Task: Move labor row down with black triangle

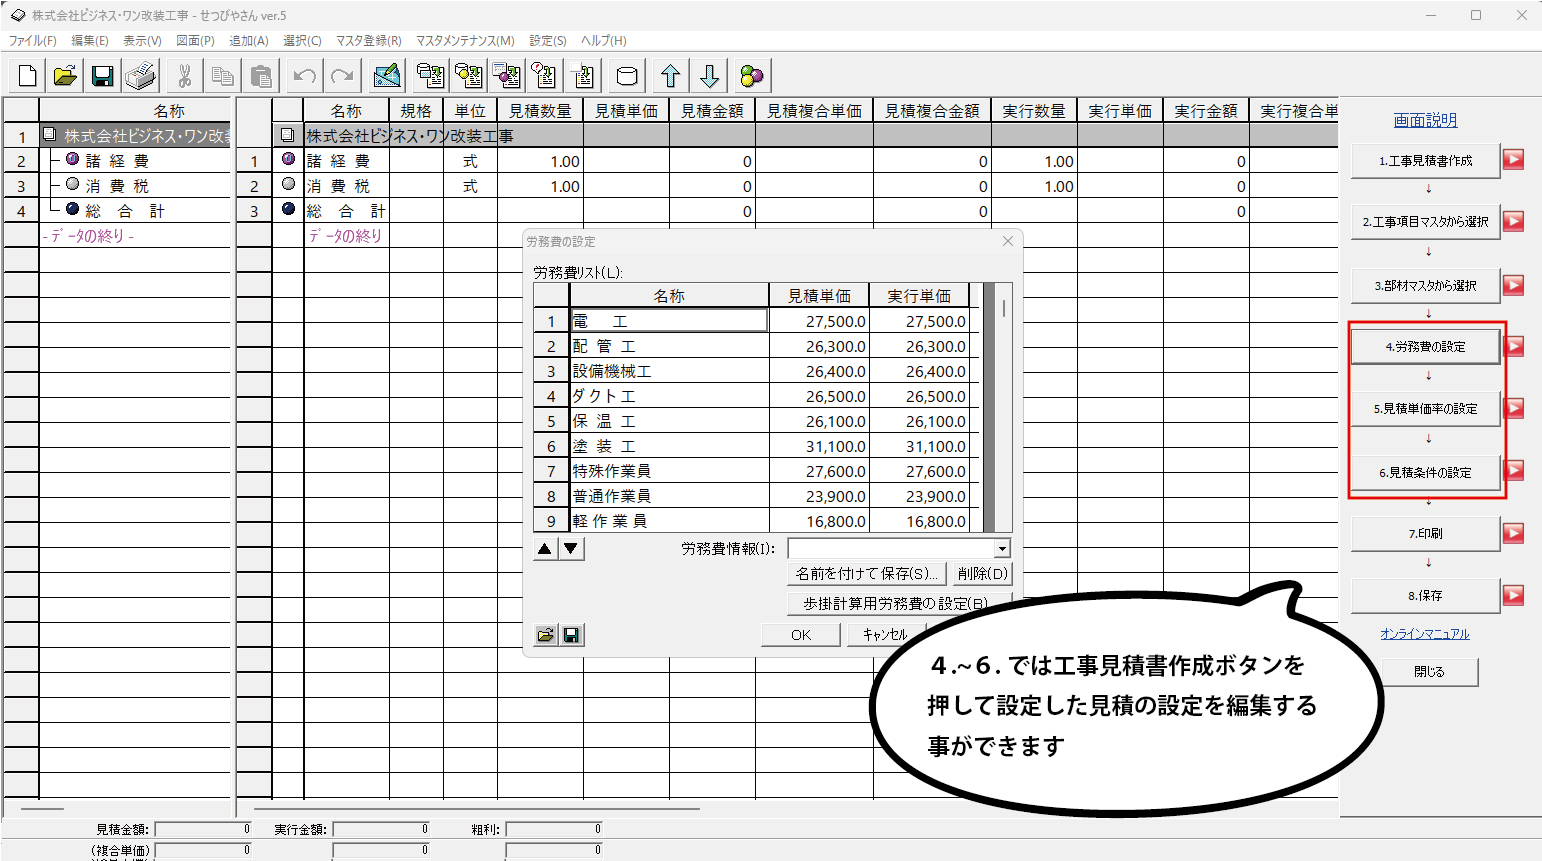Action: point(571,548)
